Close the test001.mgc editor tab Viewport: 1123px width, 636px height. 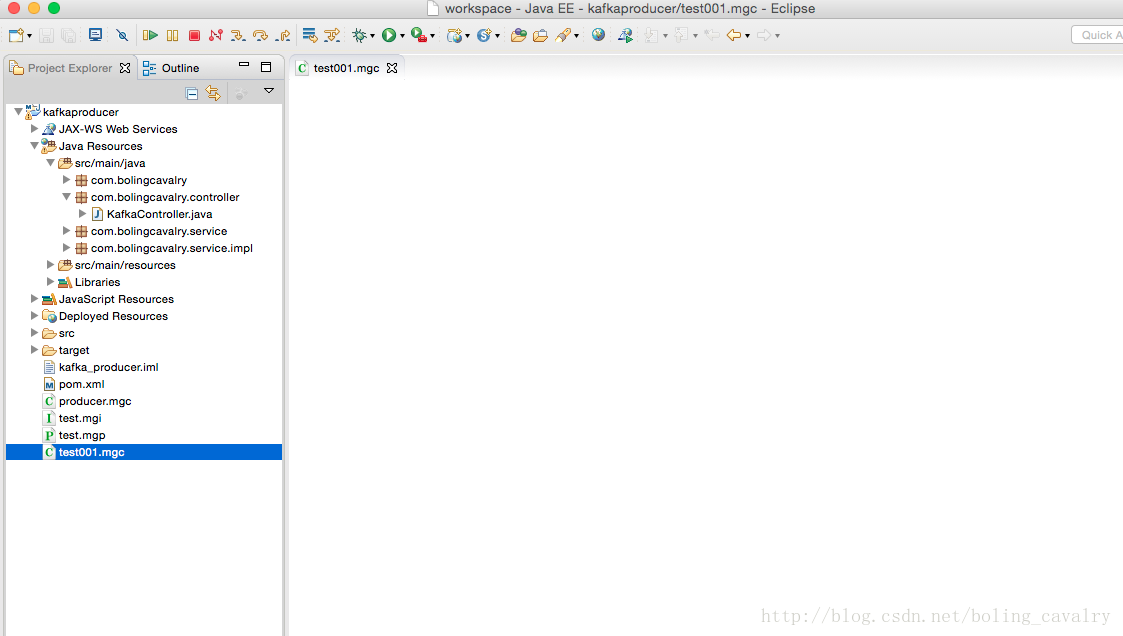(x=392, y=68)
